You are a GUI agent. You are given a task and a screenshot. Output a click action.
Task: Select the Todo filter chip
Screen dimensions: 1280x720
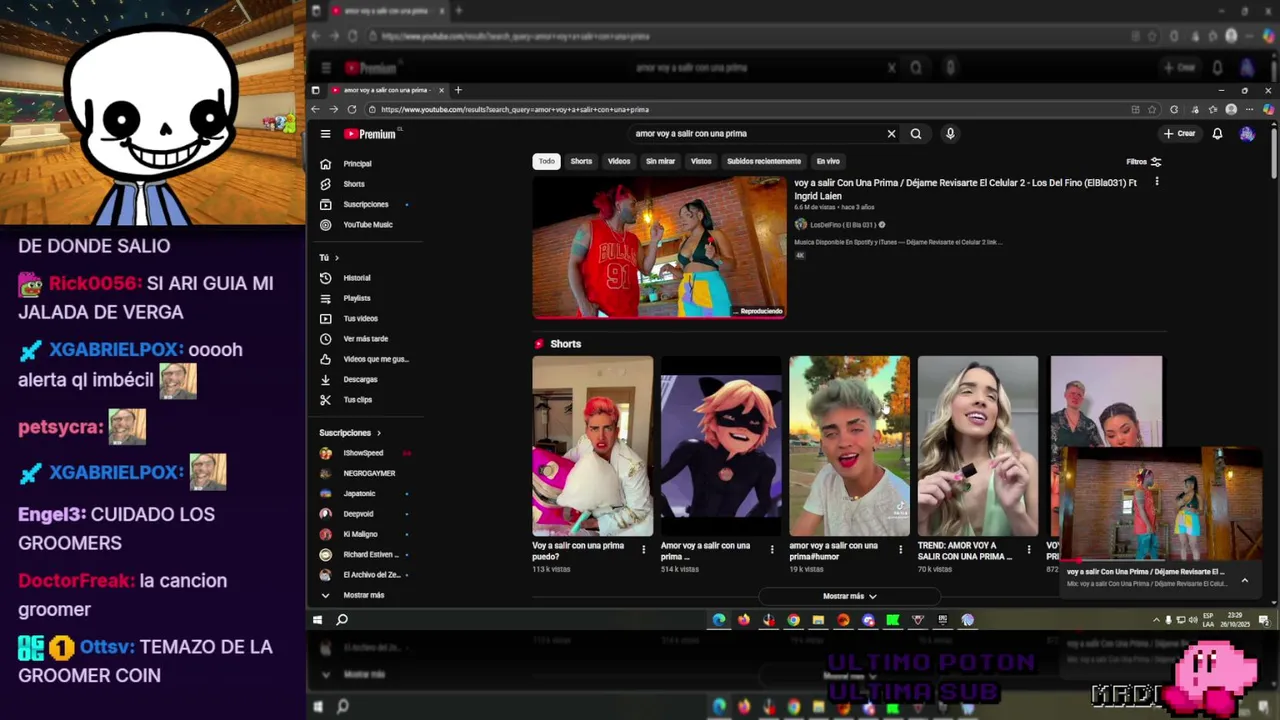click(x=546, y=161)
